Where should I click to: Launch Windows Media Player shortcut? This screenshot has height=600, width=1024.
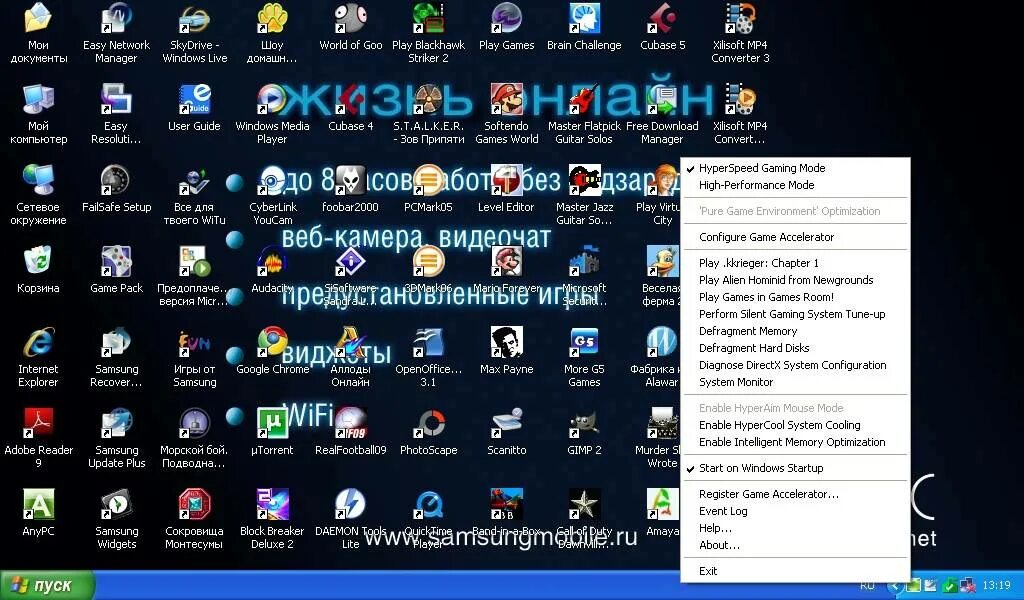[x=272, y=100]
